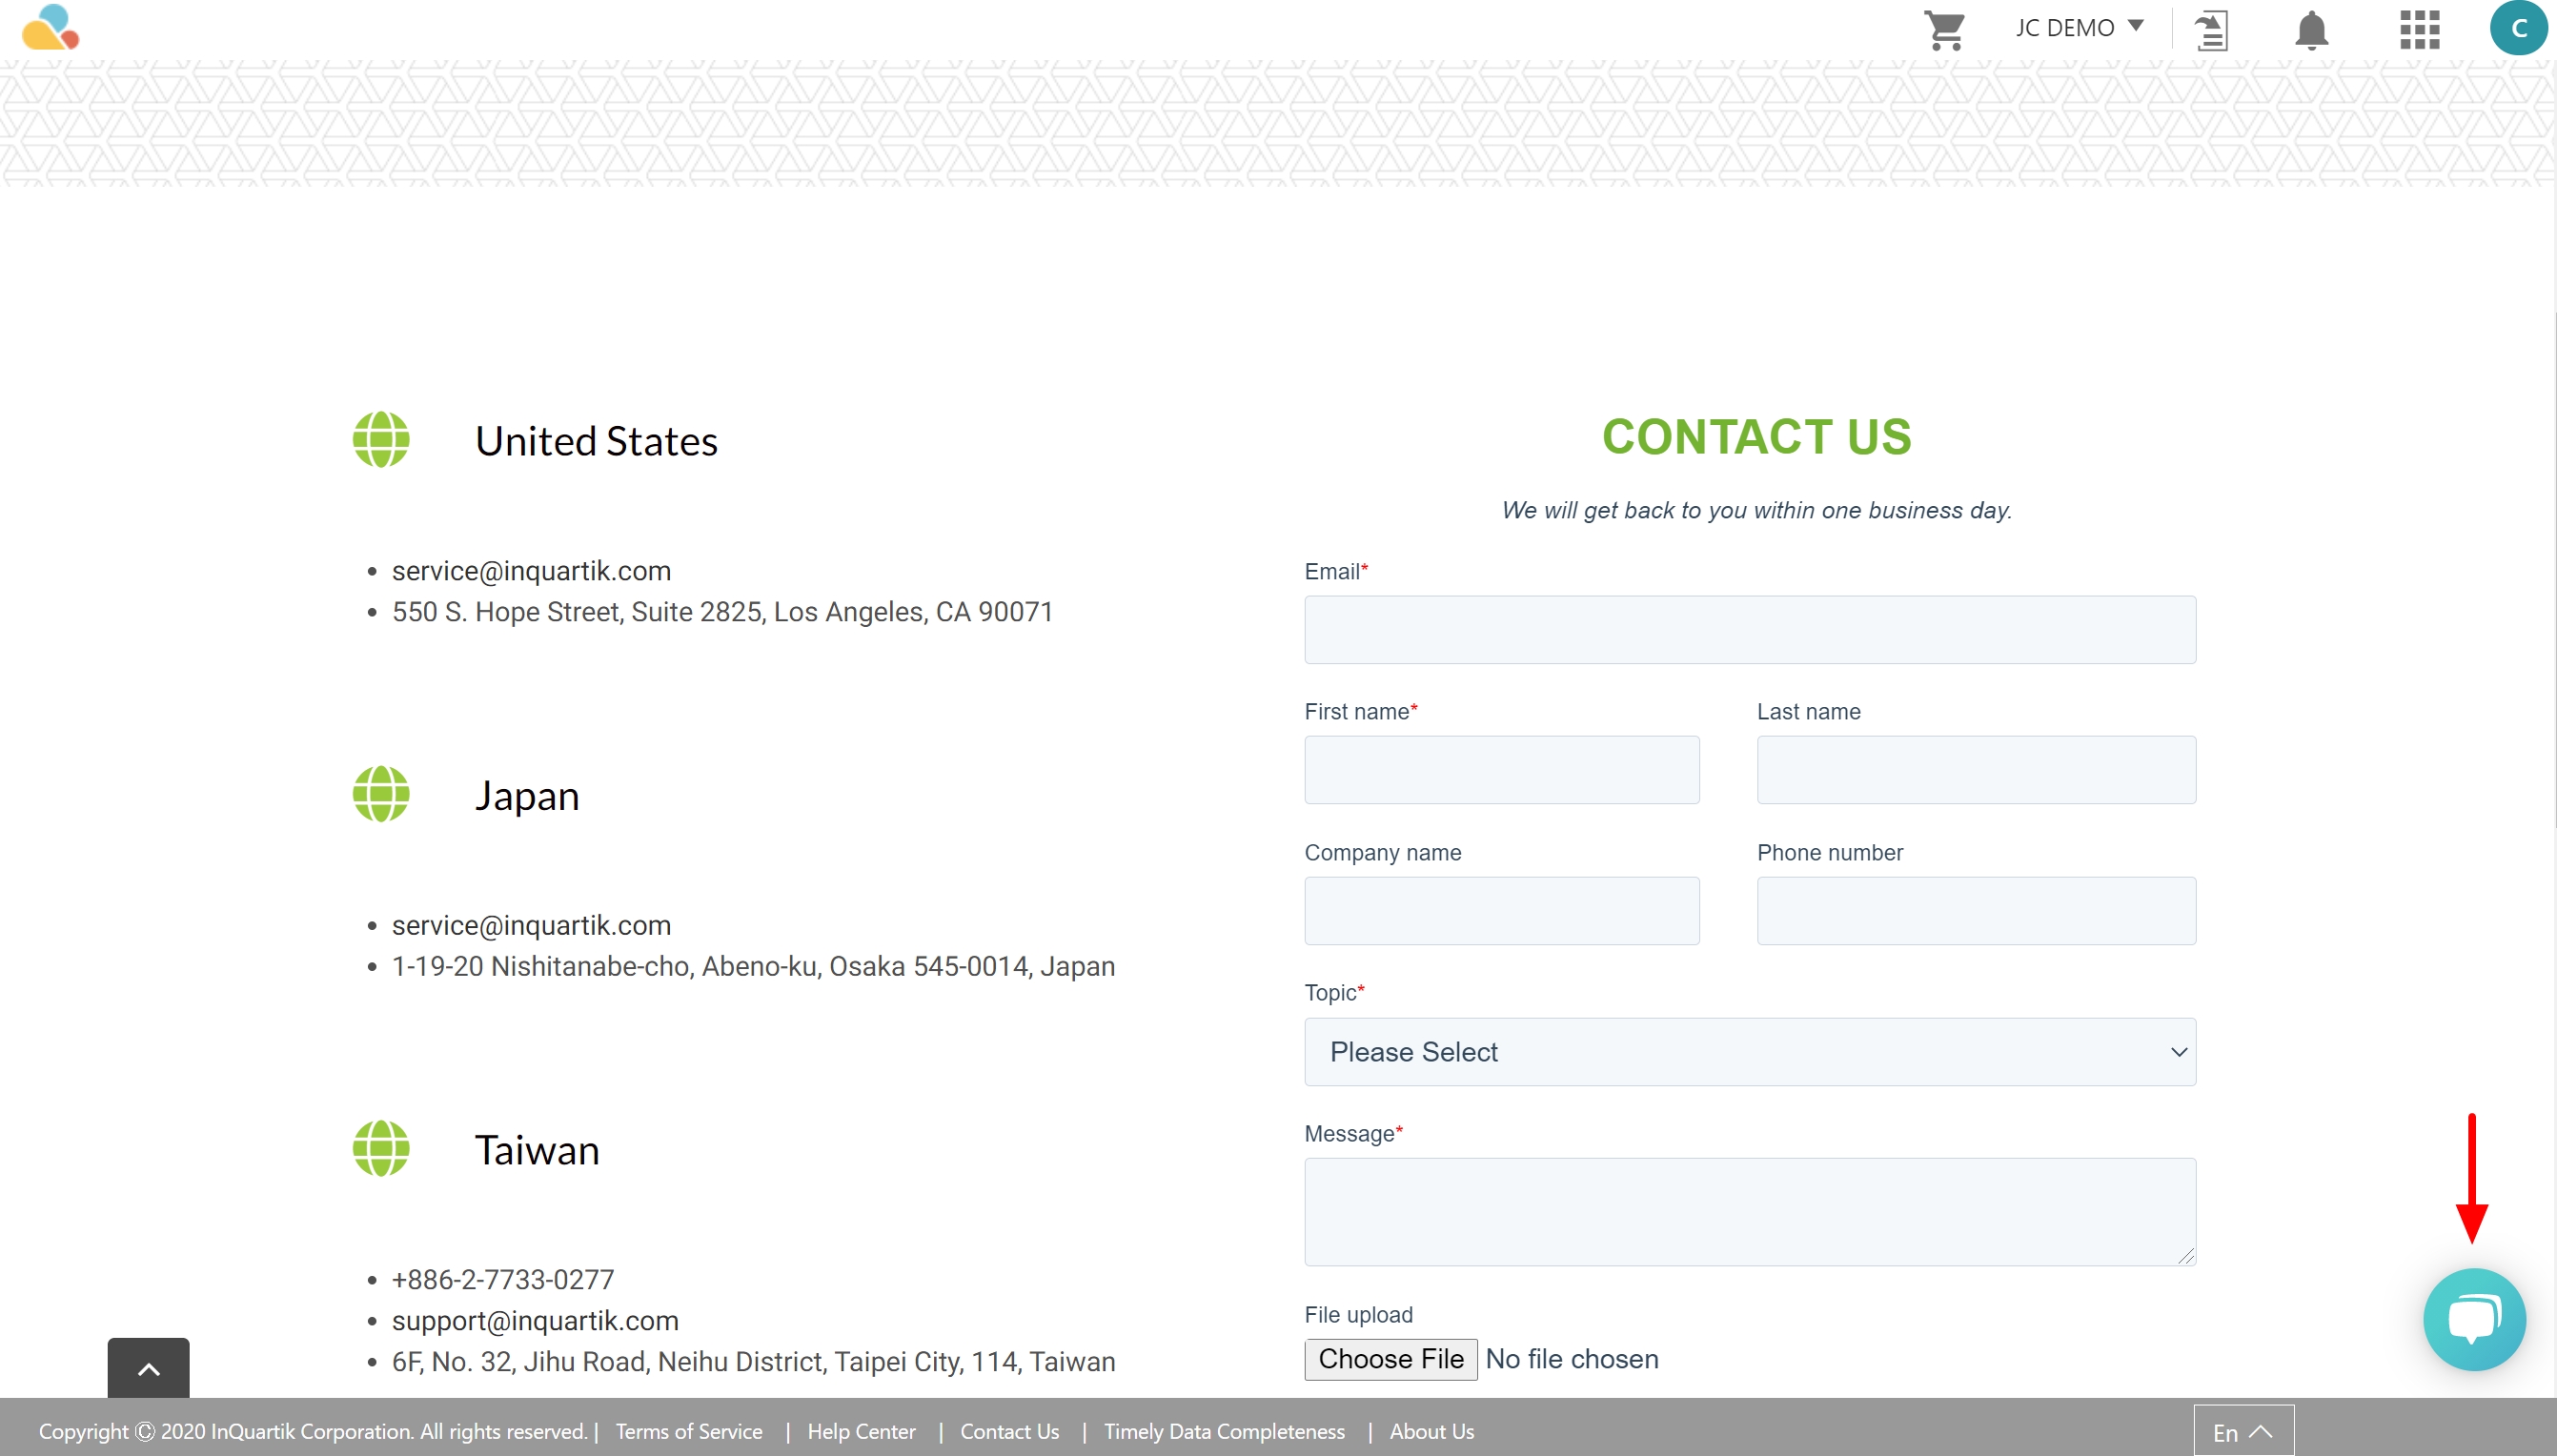Click the Taiwan heading
This screenshot has width=2557, height=1456.
[537, 1150]
